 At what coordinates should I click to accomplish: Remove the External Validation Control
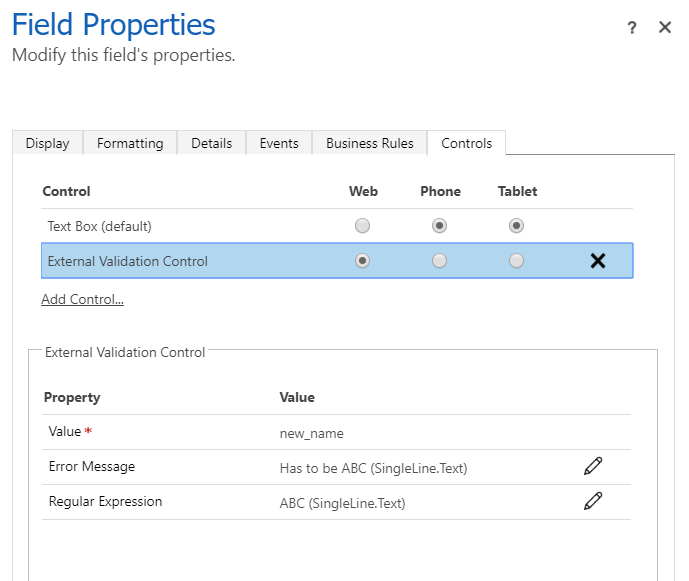coord(598,261)
